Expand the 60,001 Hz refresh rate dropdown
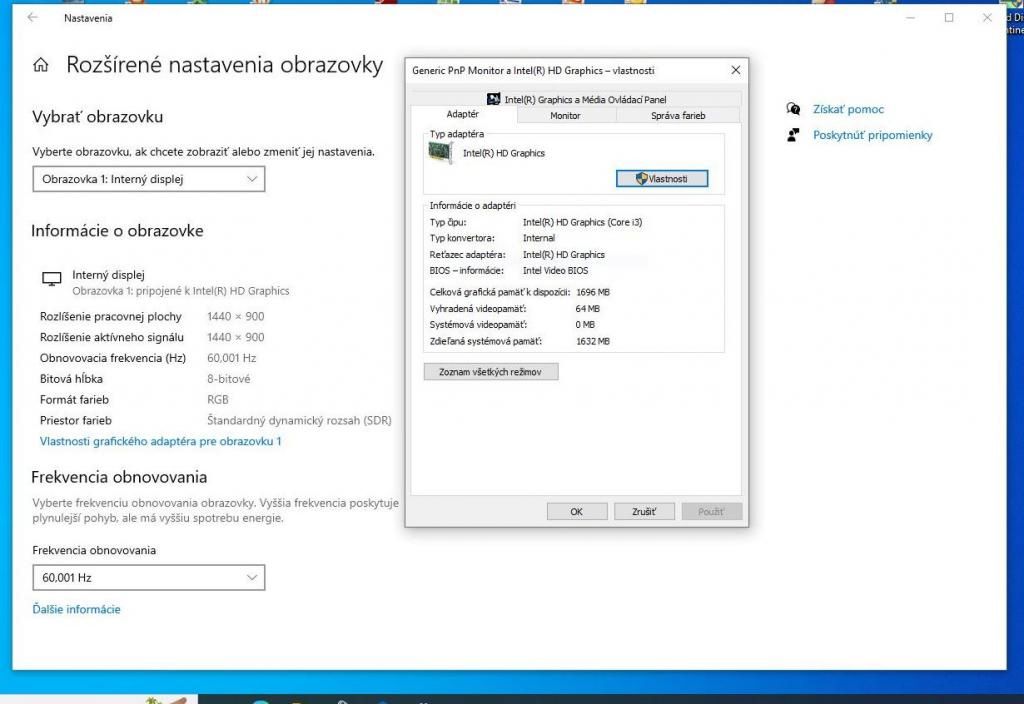1024x704 pixels. (x=149, y=578)
